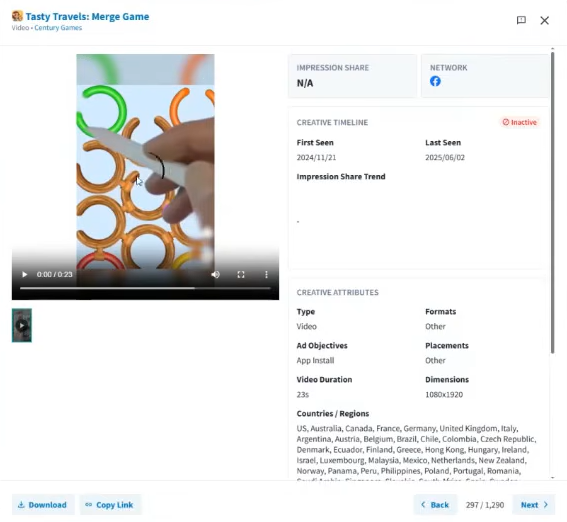
Task: Click the details panel scrollbar
Action: pos(552,202)
